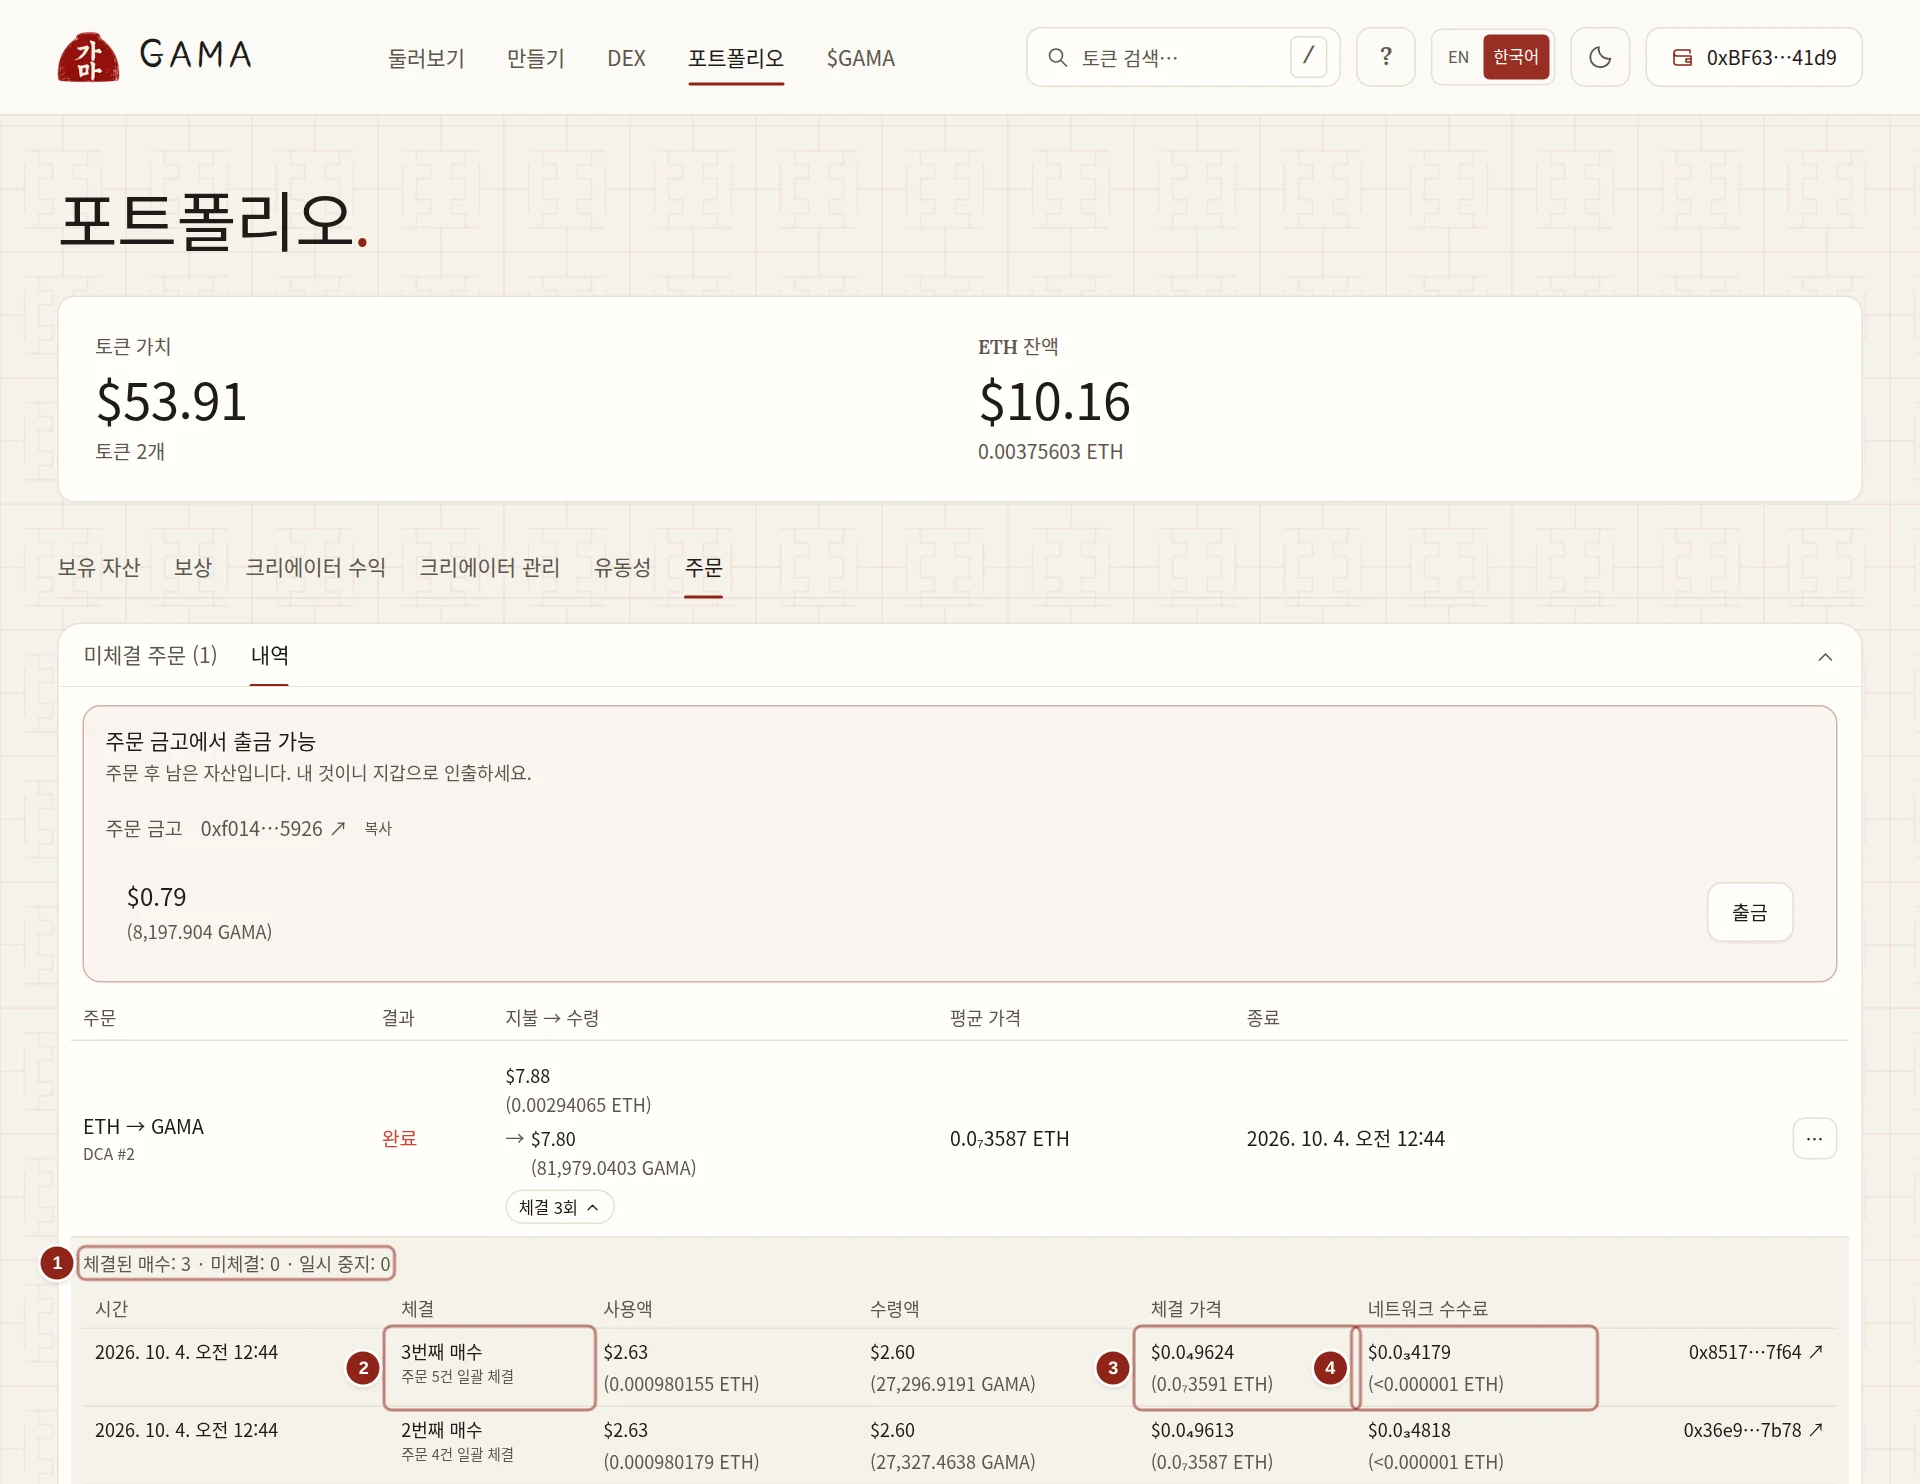Open the DCA #2 order more-options menu
Viewport: 1920px width, 1484px height.
click(x=1814, y=1138)
